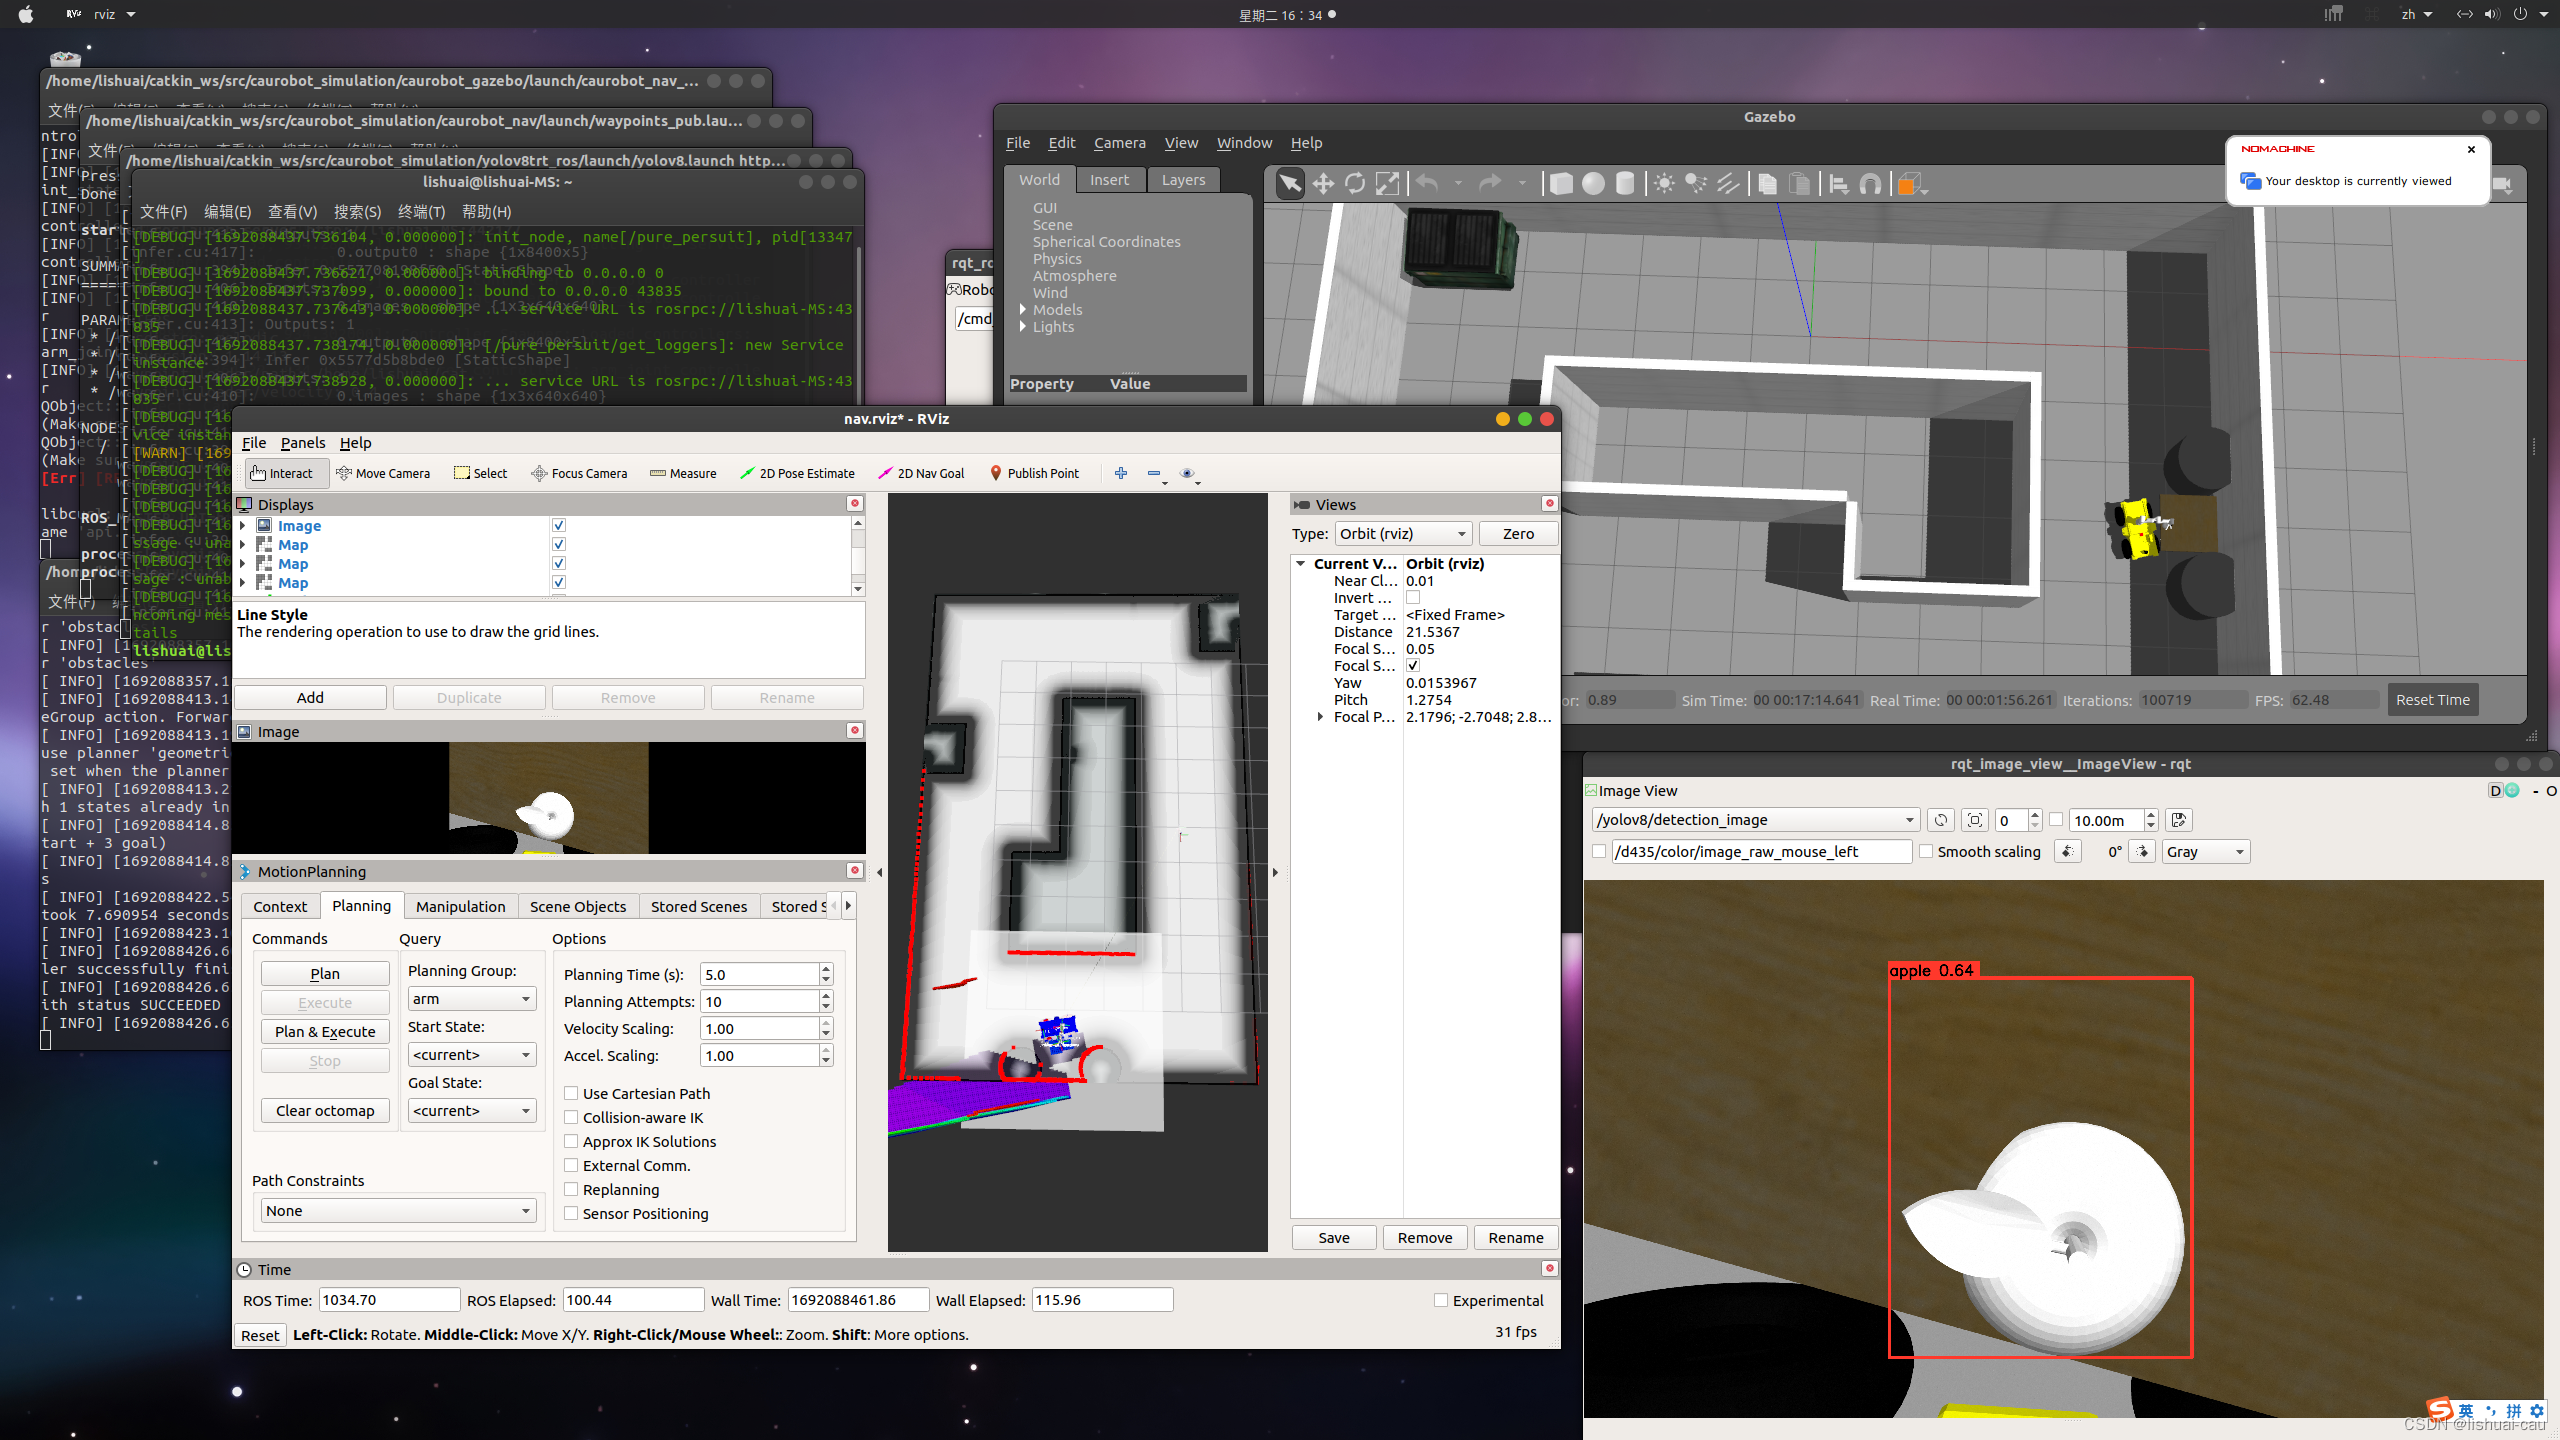Open the /yolov8/detection_image topic dropdown

1755,820
